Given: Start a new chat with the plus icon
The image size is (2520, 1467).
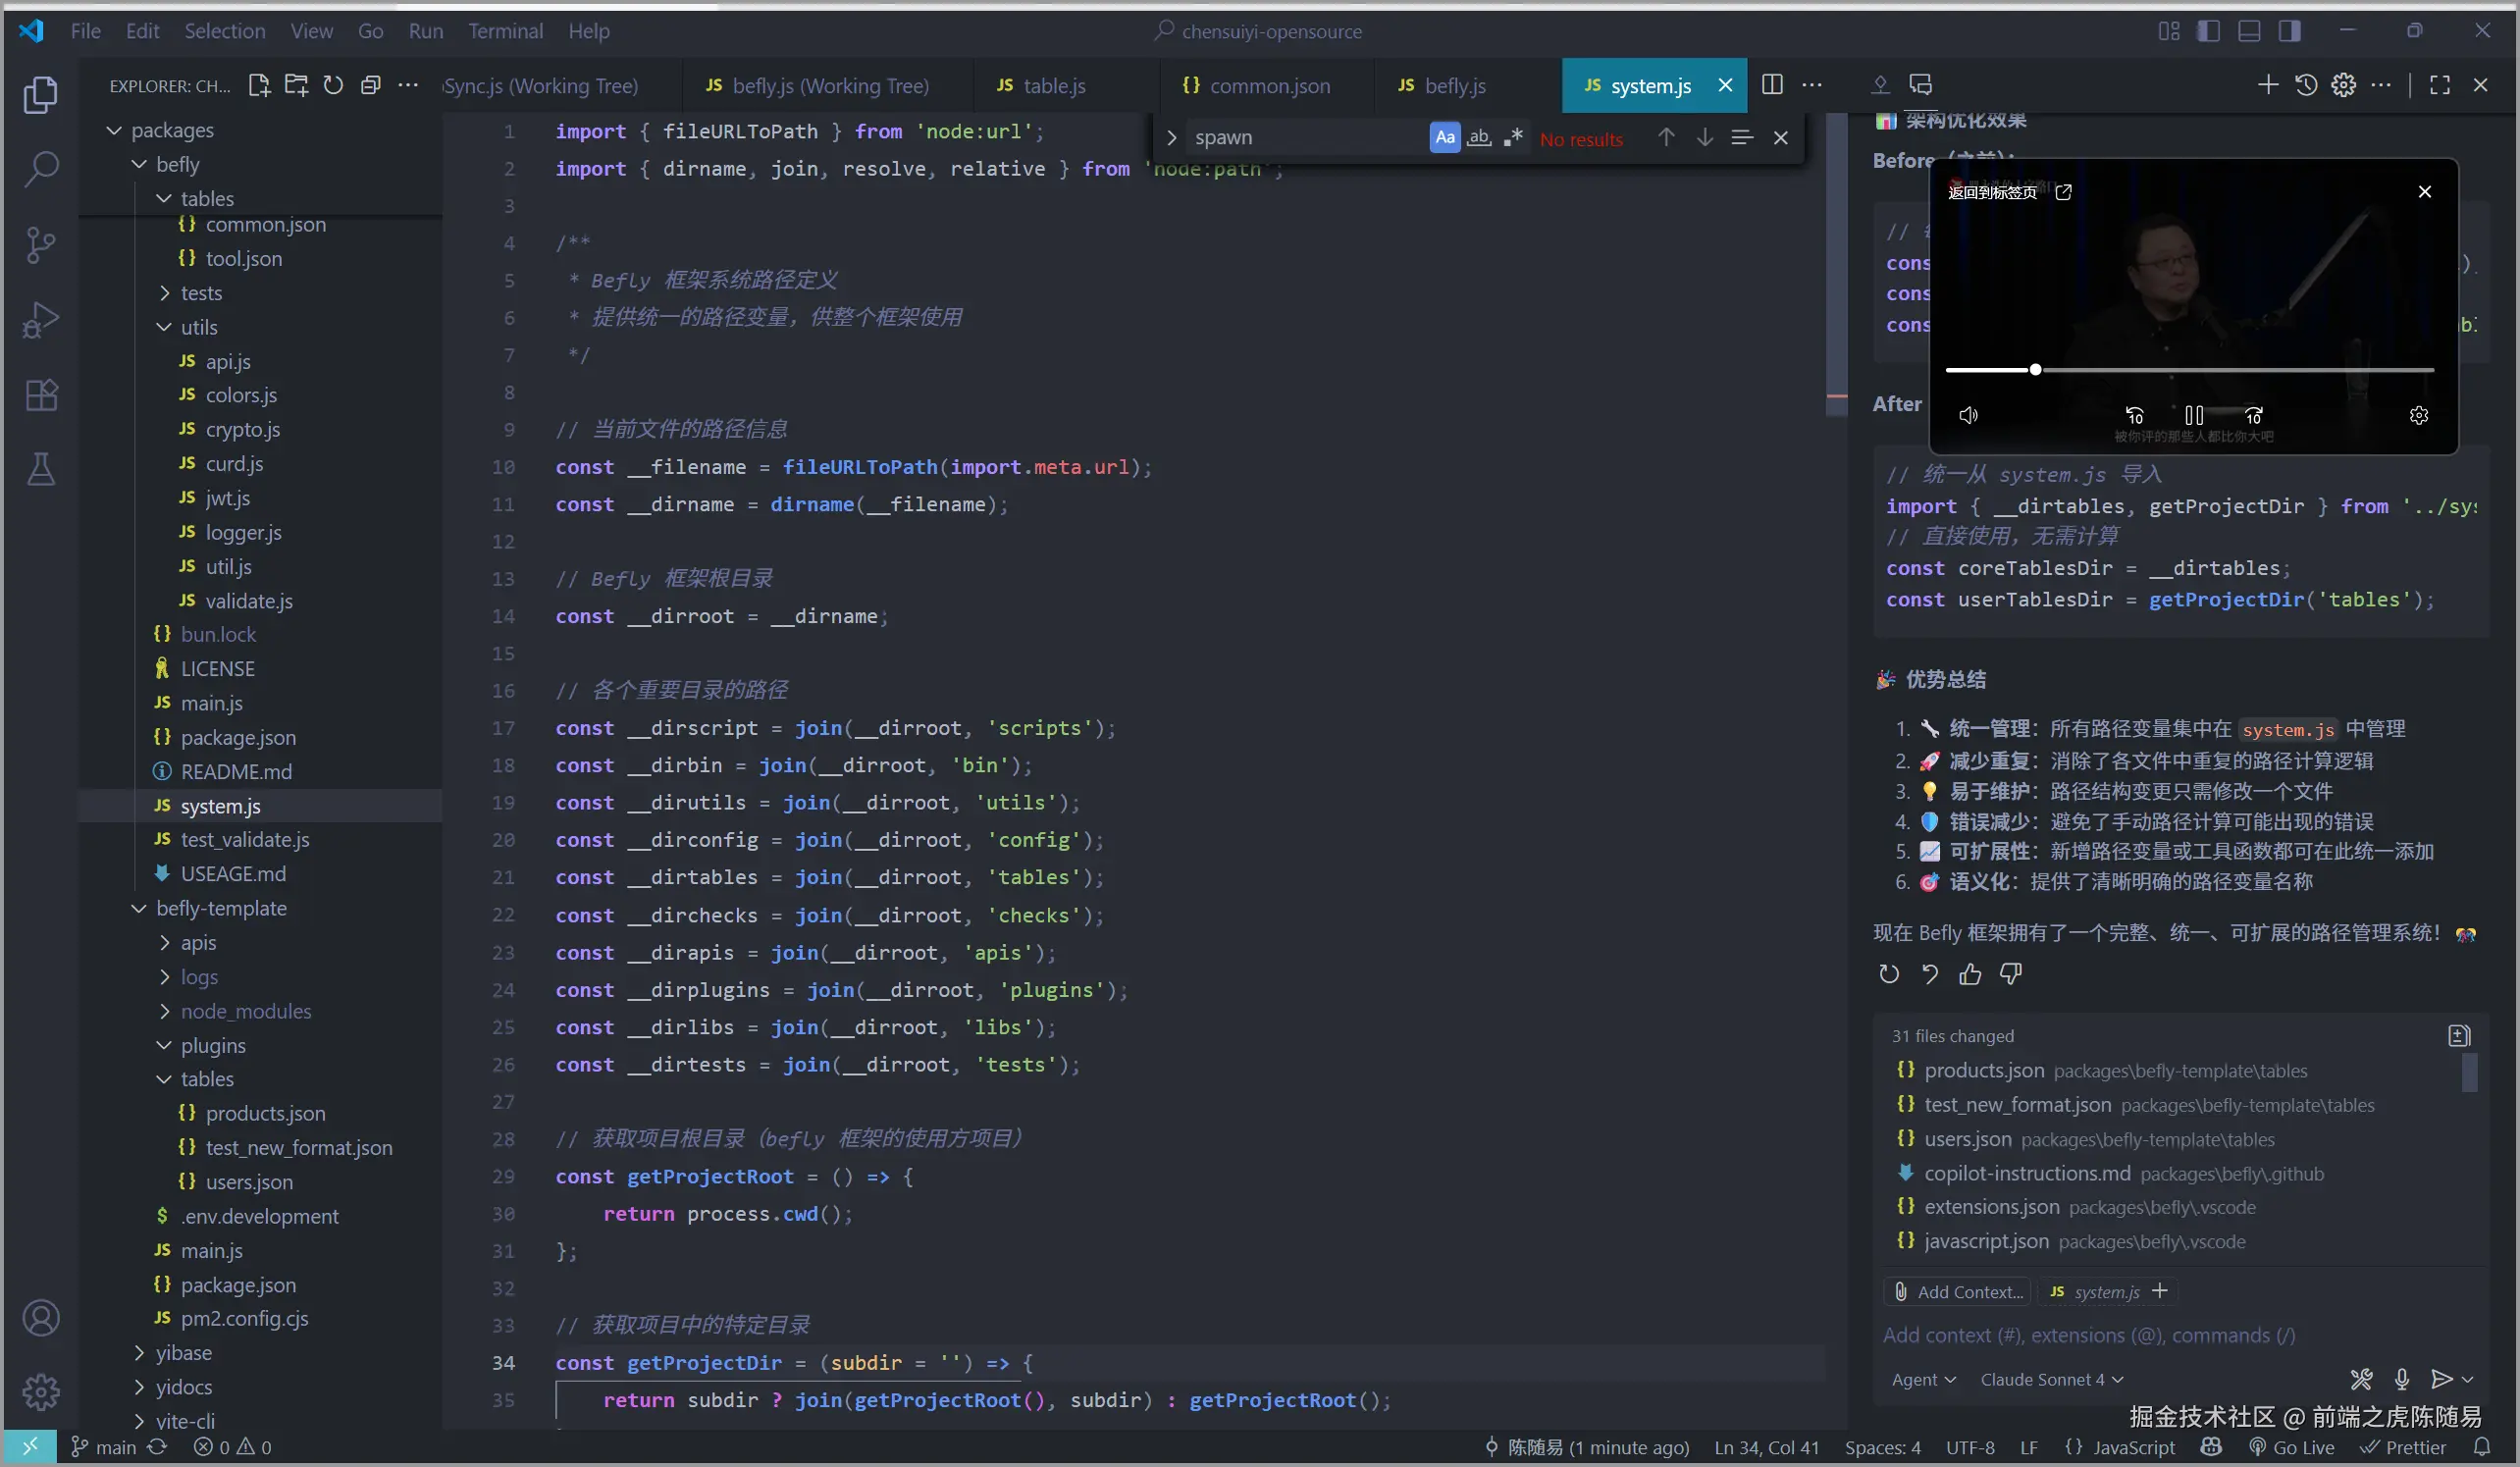Looking at the screenshot, I should (x=2268, y=85).
